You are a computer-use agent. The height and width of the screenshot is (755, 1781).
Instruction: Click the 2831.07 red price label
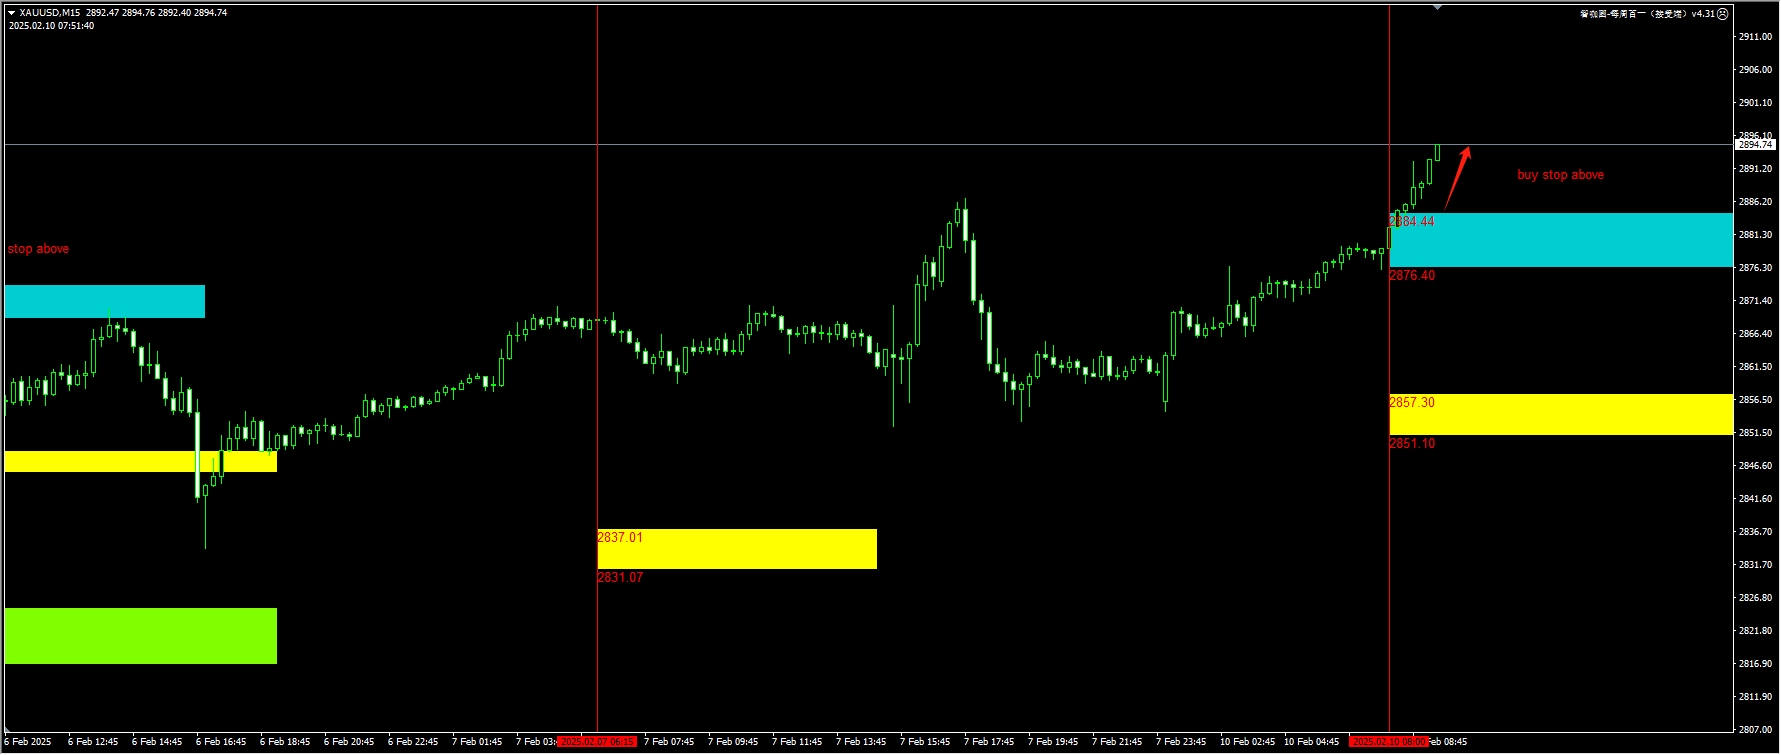click(x=620, y=578)
